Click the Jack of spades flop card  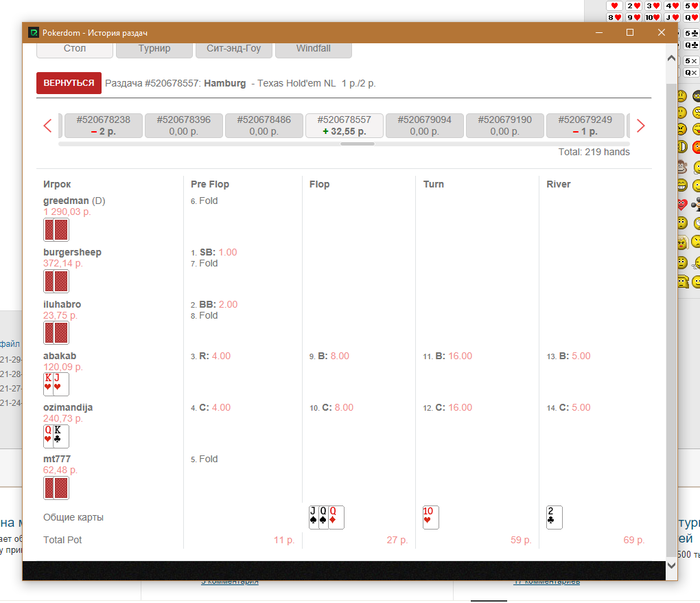(x=313, y=517)
